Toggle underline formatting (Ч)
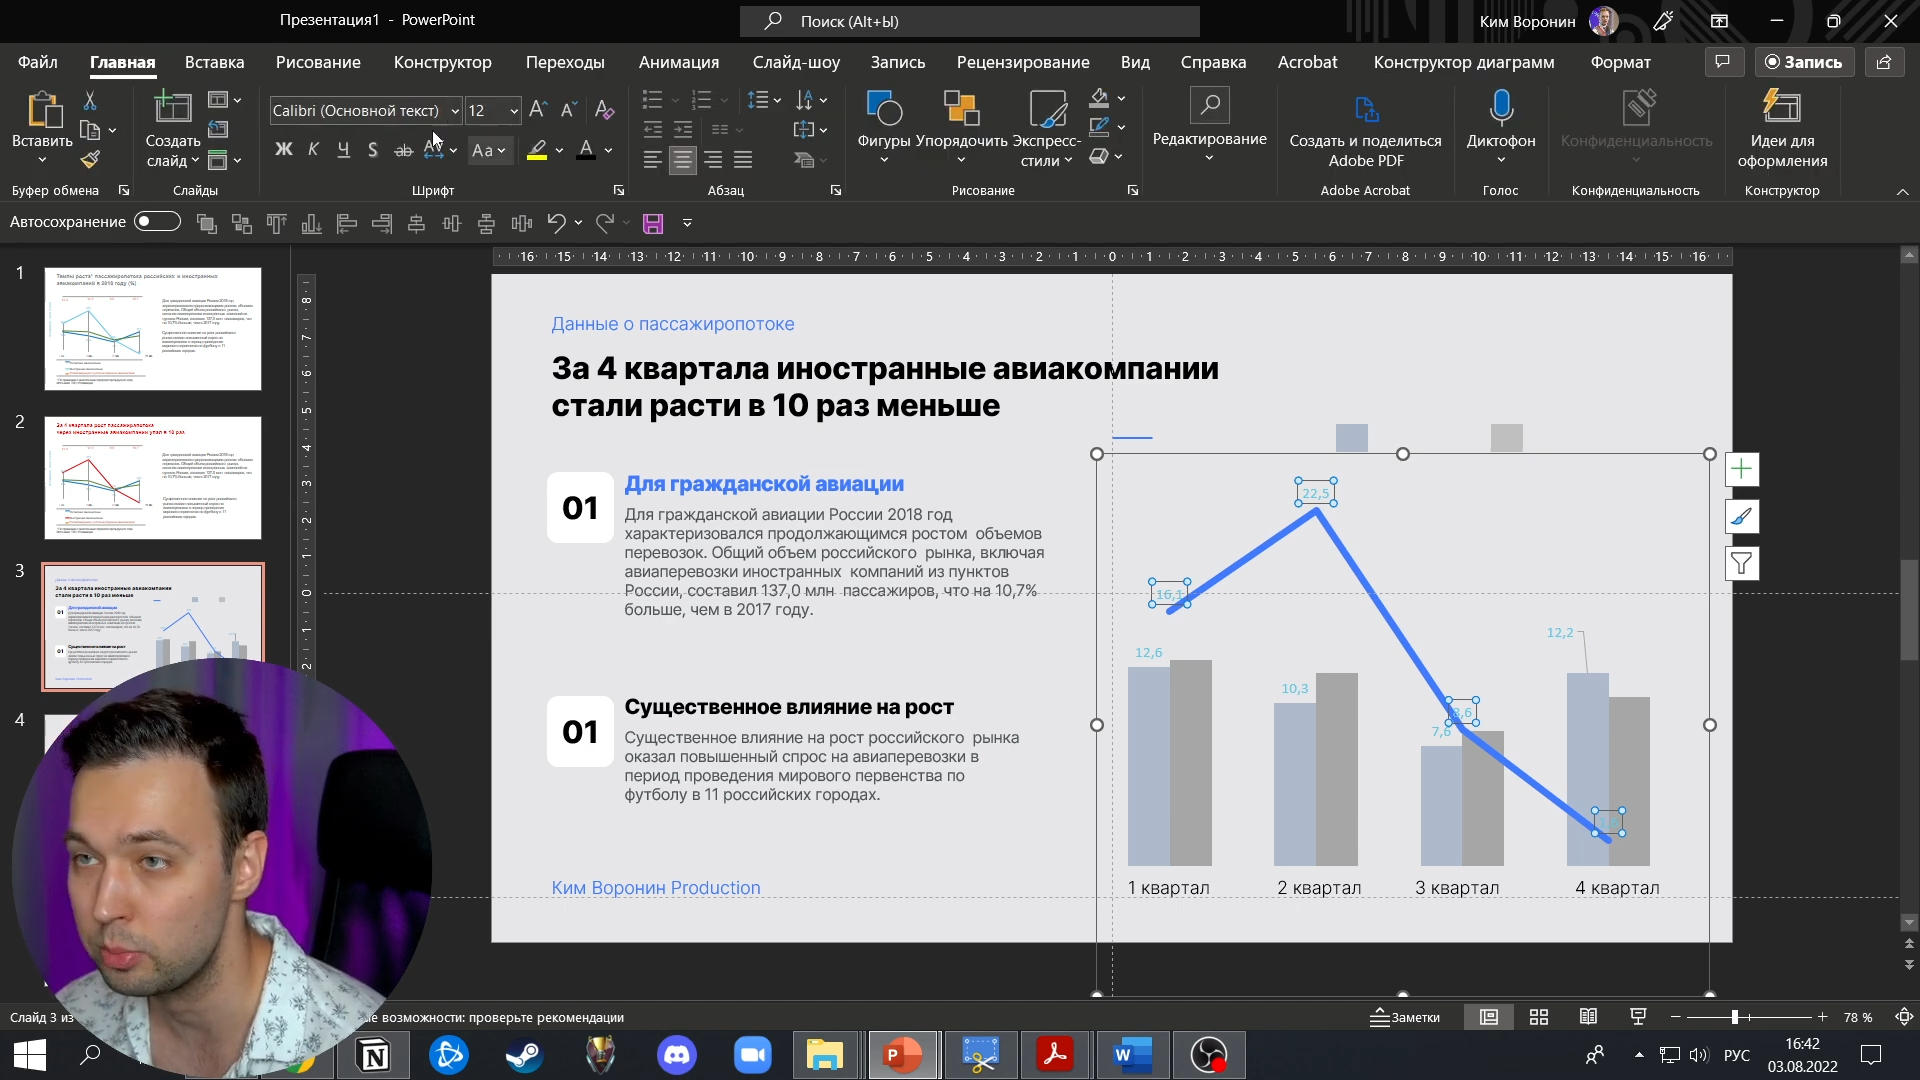Image resolution: width=1920 pixels, height=1080 pixels. click(x=343, y=150)
